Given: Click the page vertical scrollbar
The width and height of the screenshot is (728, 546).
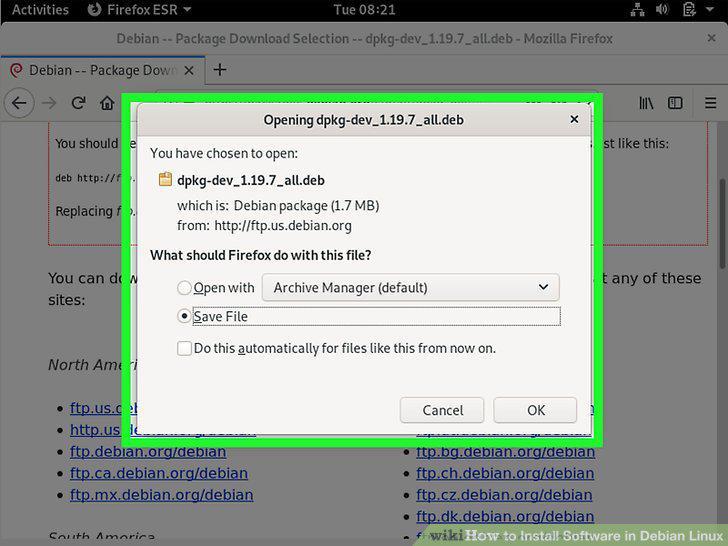Looking at the screenshot, I should (723, 223).
